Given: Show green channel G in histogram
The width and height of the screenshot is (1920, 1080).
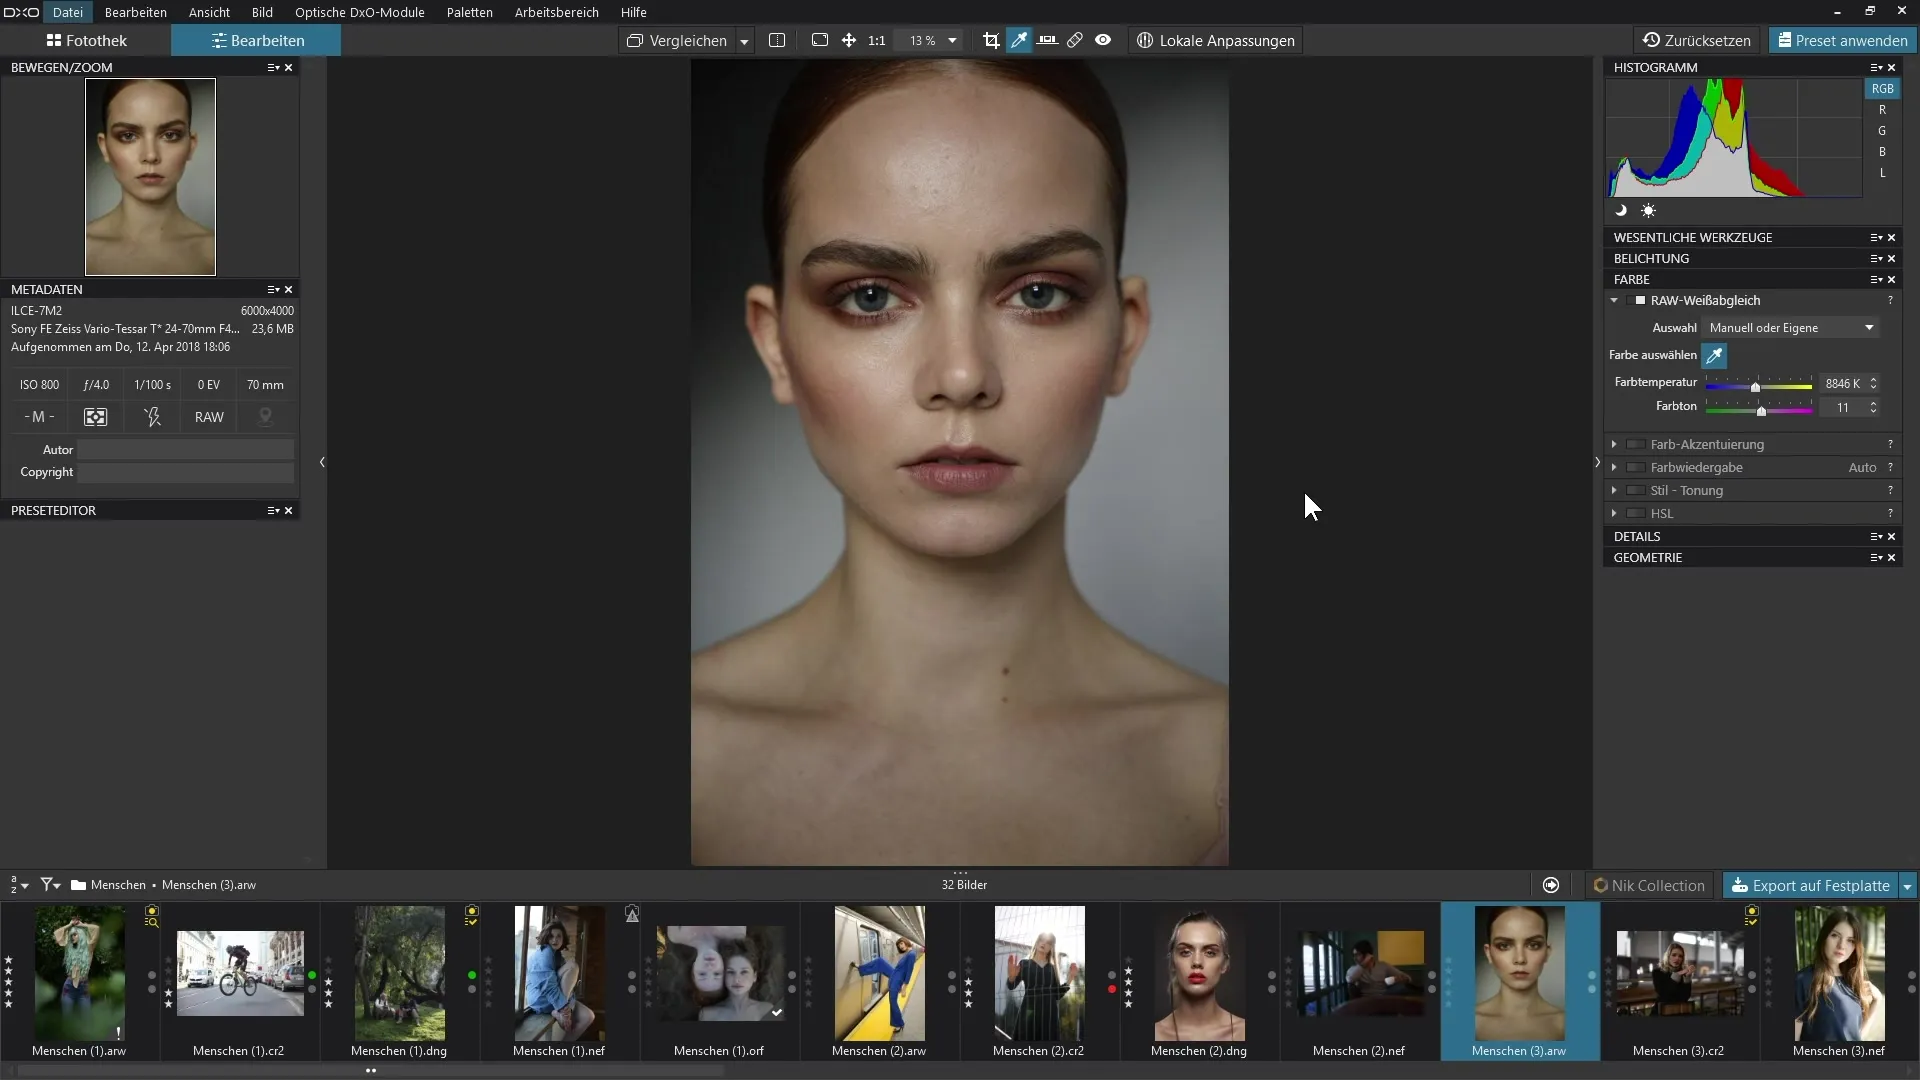Looking at the screenshot, I should 1882,131.
